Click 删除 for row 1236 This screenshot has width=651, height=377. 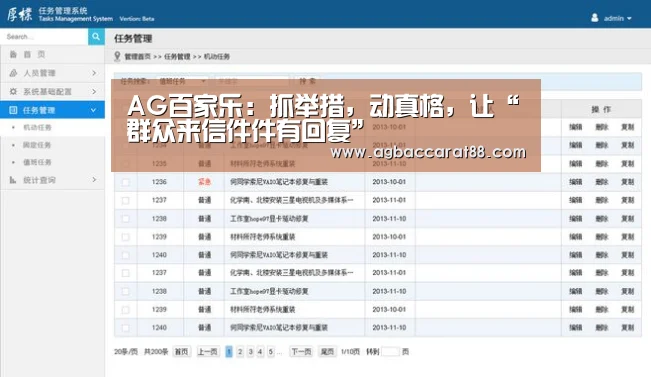tap(602, 182)
